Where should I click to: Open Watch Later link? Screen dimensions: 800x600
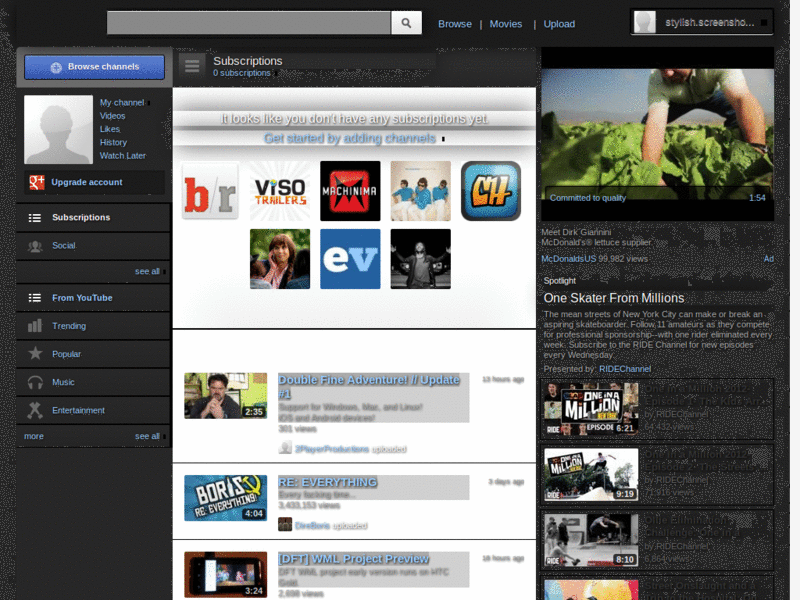122,156
